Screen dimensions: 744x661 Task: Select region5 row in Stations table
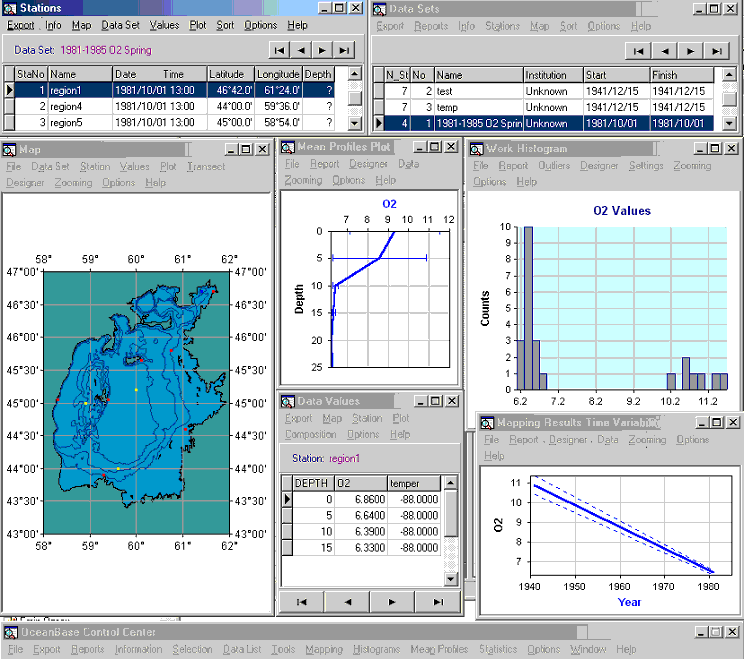pos(175,123)
